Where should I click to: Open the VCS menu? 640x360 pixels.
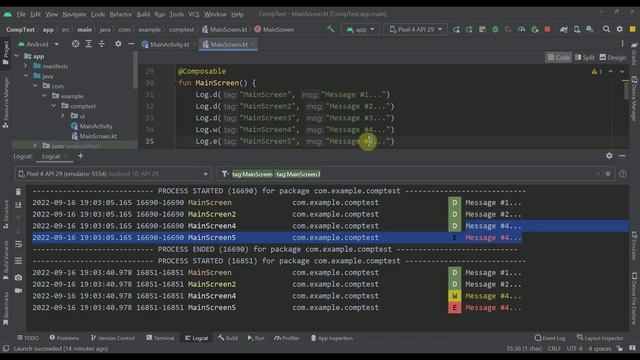point(193,14)
